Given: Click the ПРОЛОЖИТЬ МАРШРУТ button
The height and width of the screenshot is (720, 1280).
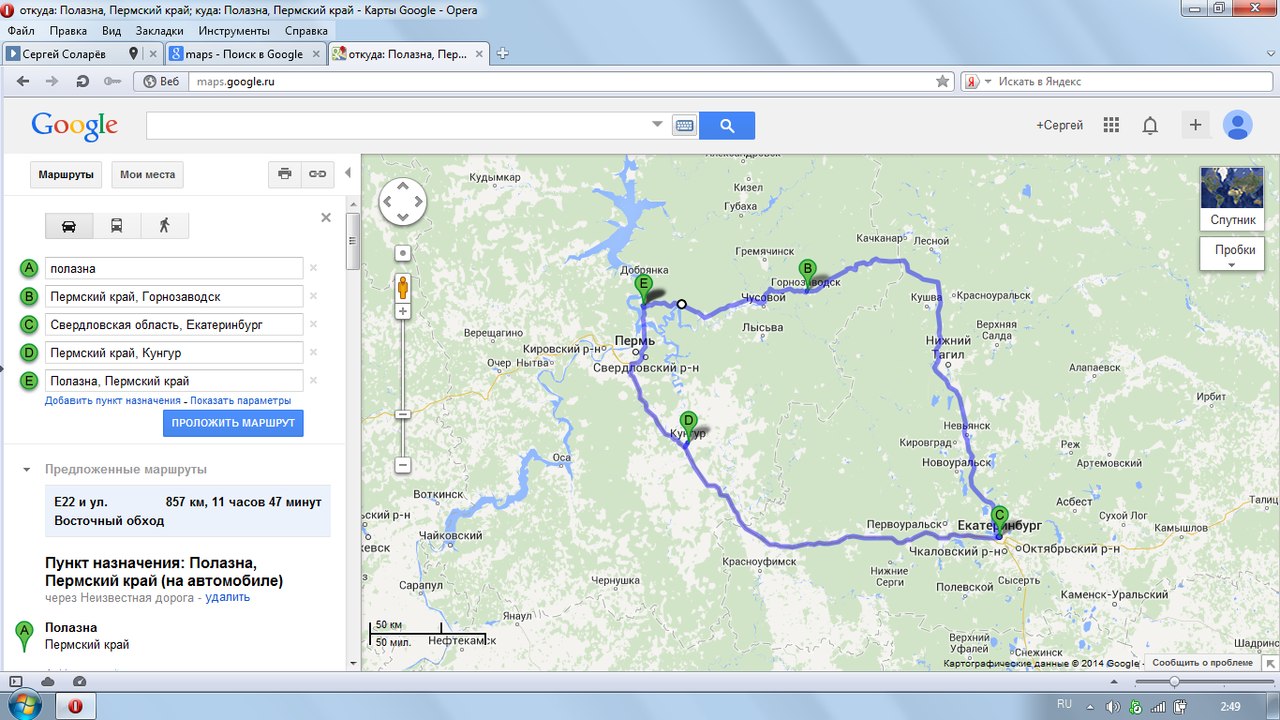Looking at the screenshot, I should (233, 423).
